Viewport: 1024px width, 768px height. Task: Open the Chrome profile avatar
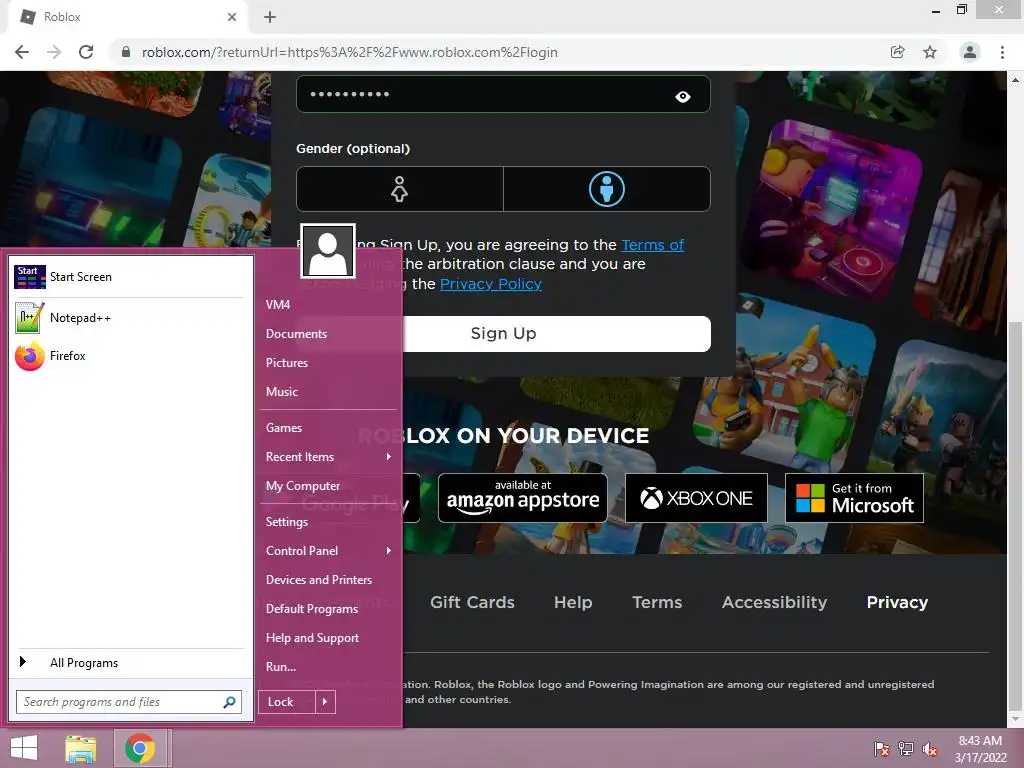(970, 52)
